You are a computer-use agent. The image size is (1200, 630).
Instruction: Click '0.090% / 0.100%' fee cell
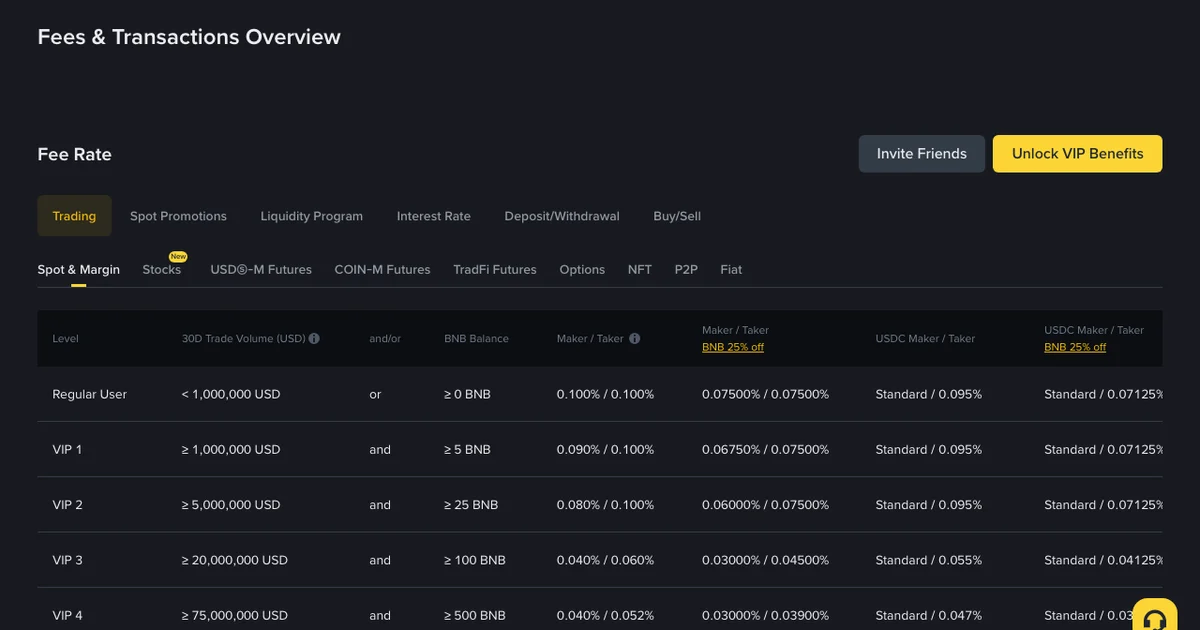[605, 450]
